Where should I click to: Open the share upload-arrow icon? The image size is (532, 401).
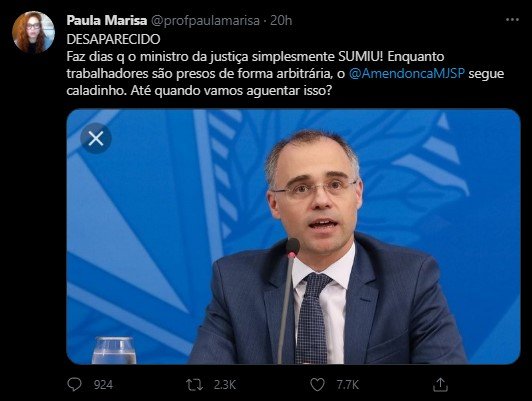pyautogui.click(x=440, y=385)
